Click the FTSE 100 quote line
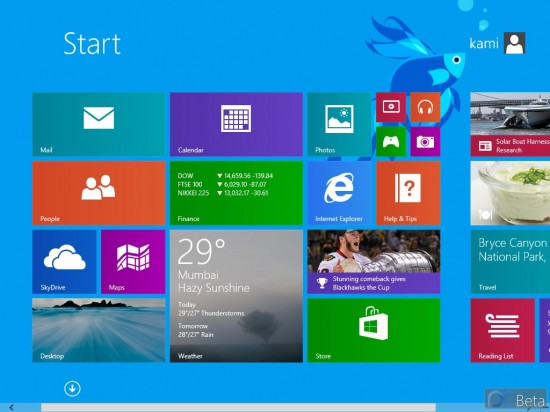The height and width of the screenshot is (412, 550). click(222, 184)
